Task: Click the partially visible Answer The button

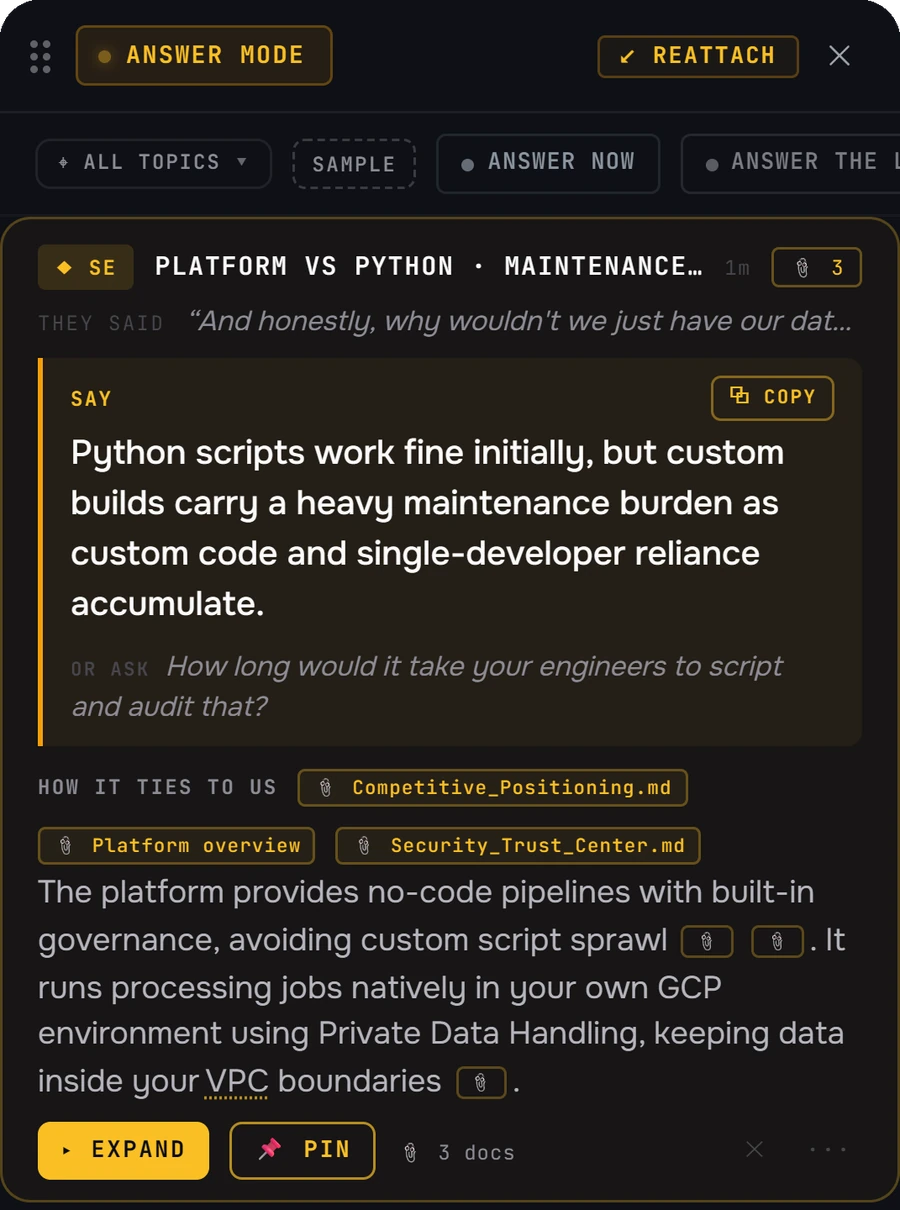Action: click(791, 163)
